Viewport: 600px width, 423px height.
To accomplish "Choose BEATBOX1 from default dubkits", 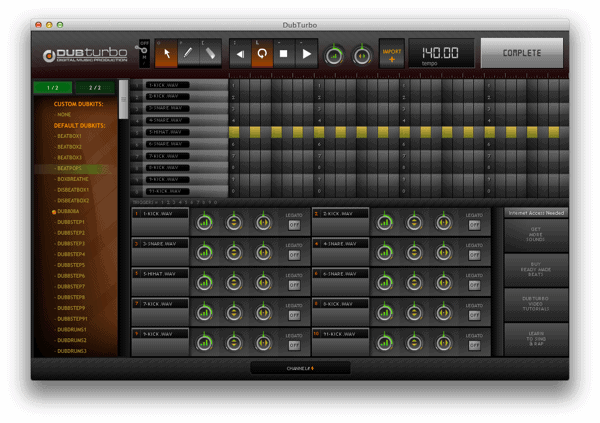I will click(x=70, y=136).
